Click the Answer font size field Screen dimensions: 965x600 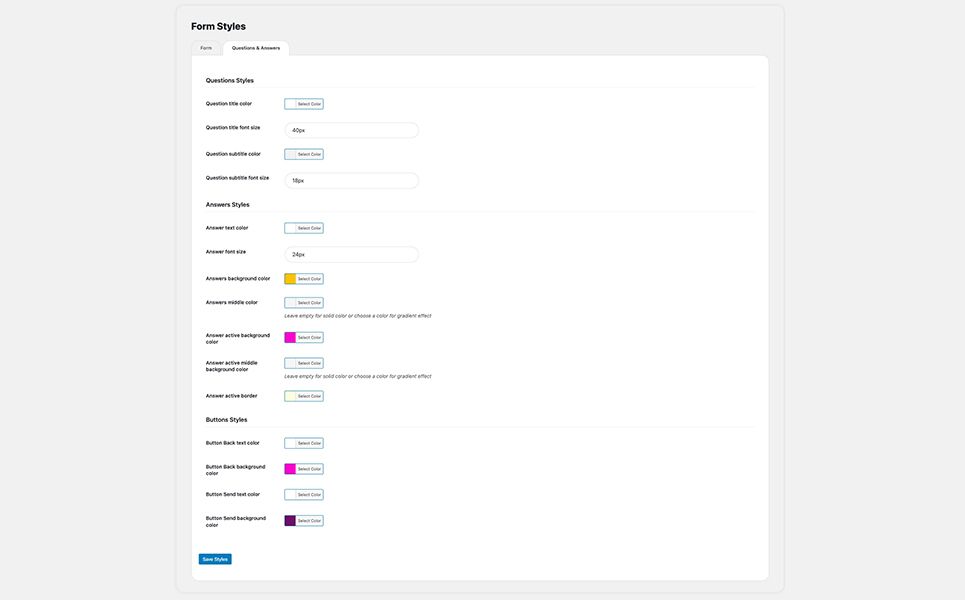[x=351, y=255]
